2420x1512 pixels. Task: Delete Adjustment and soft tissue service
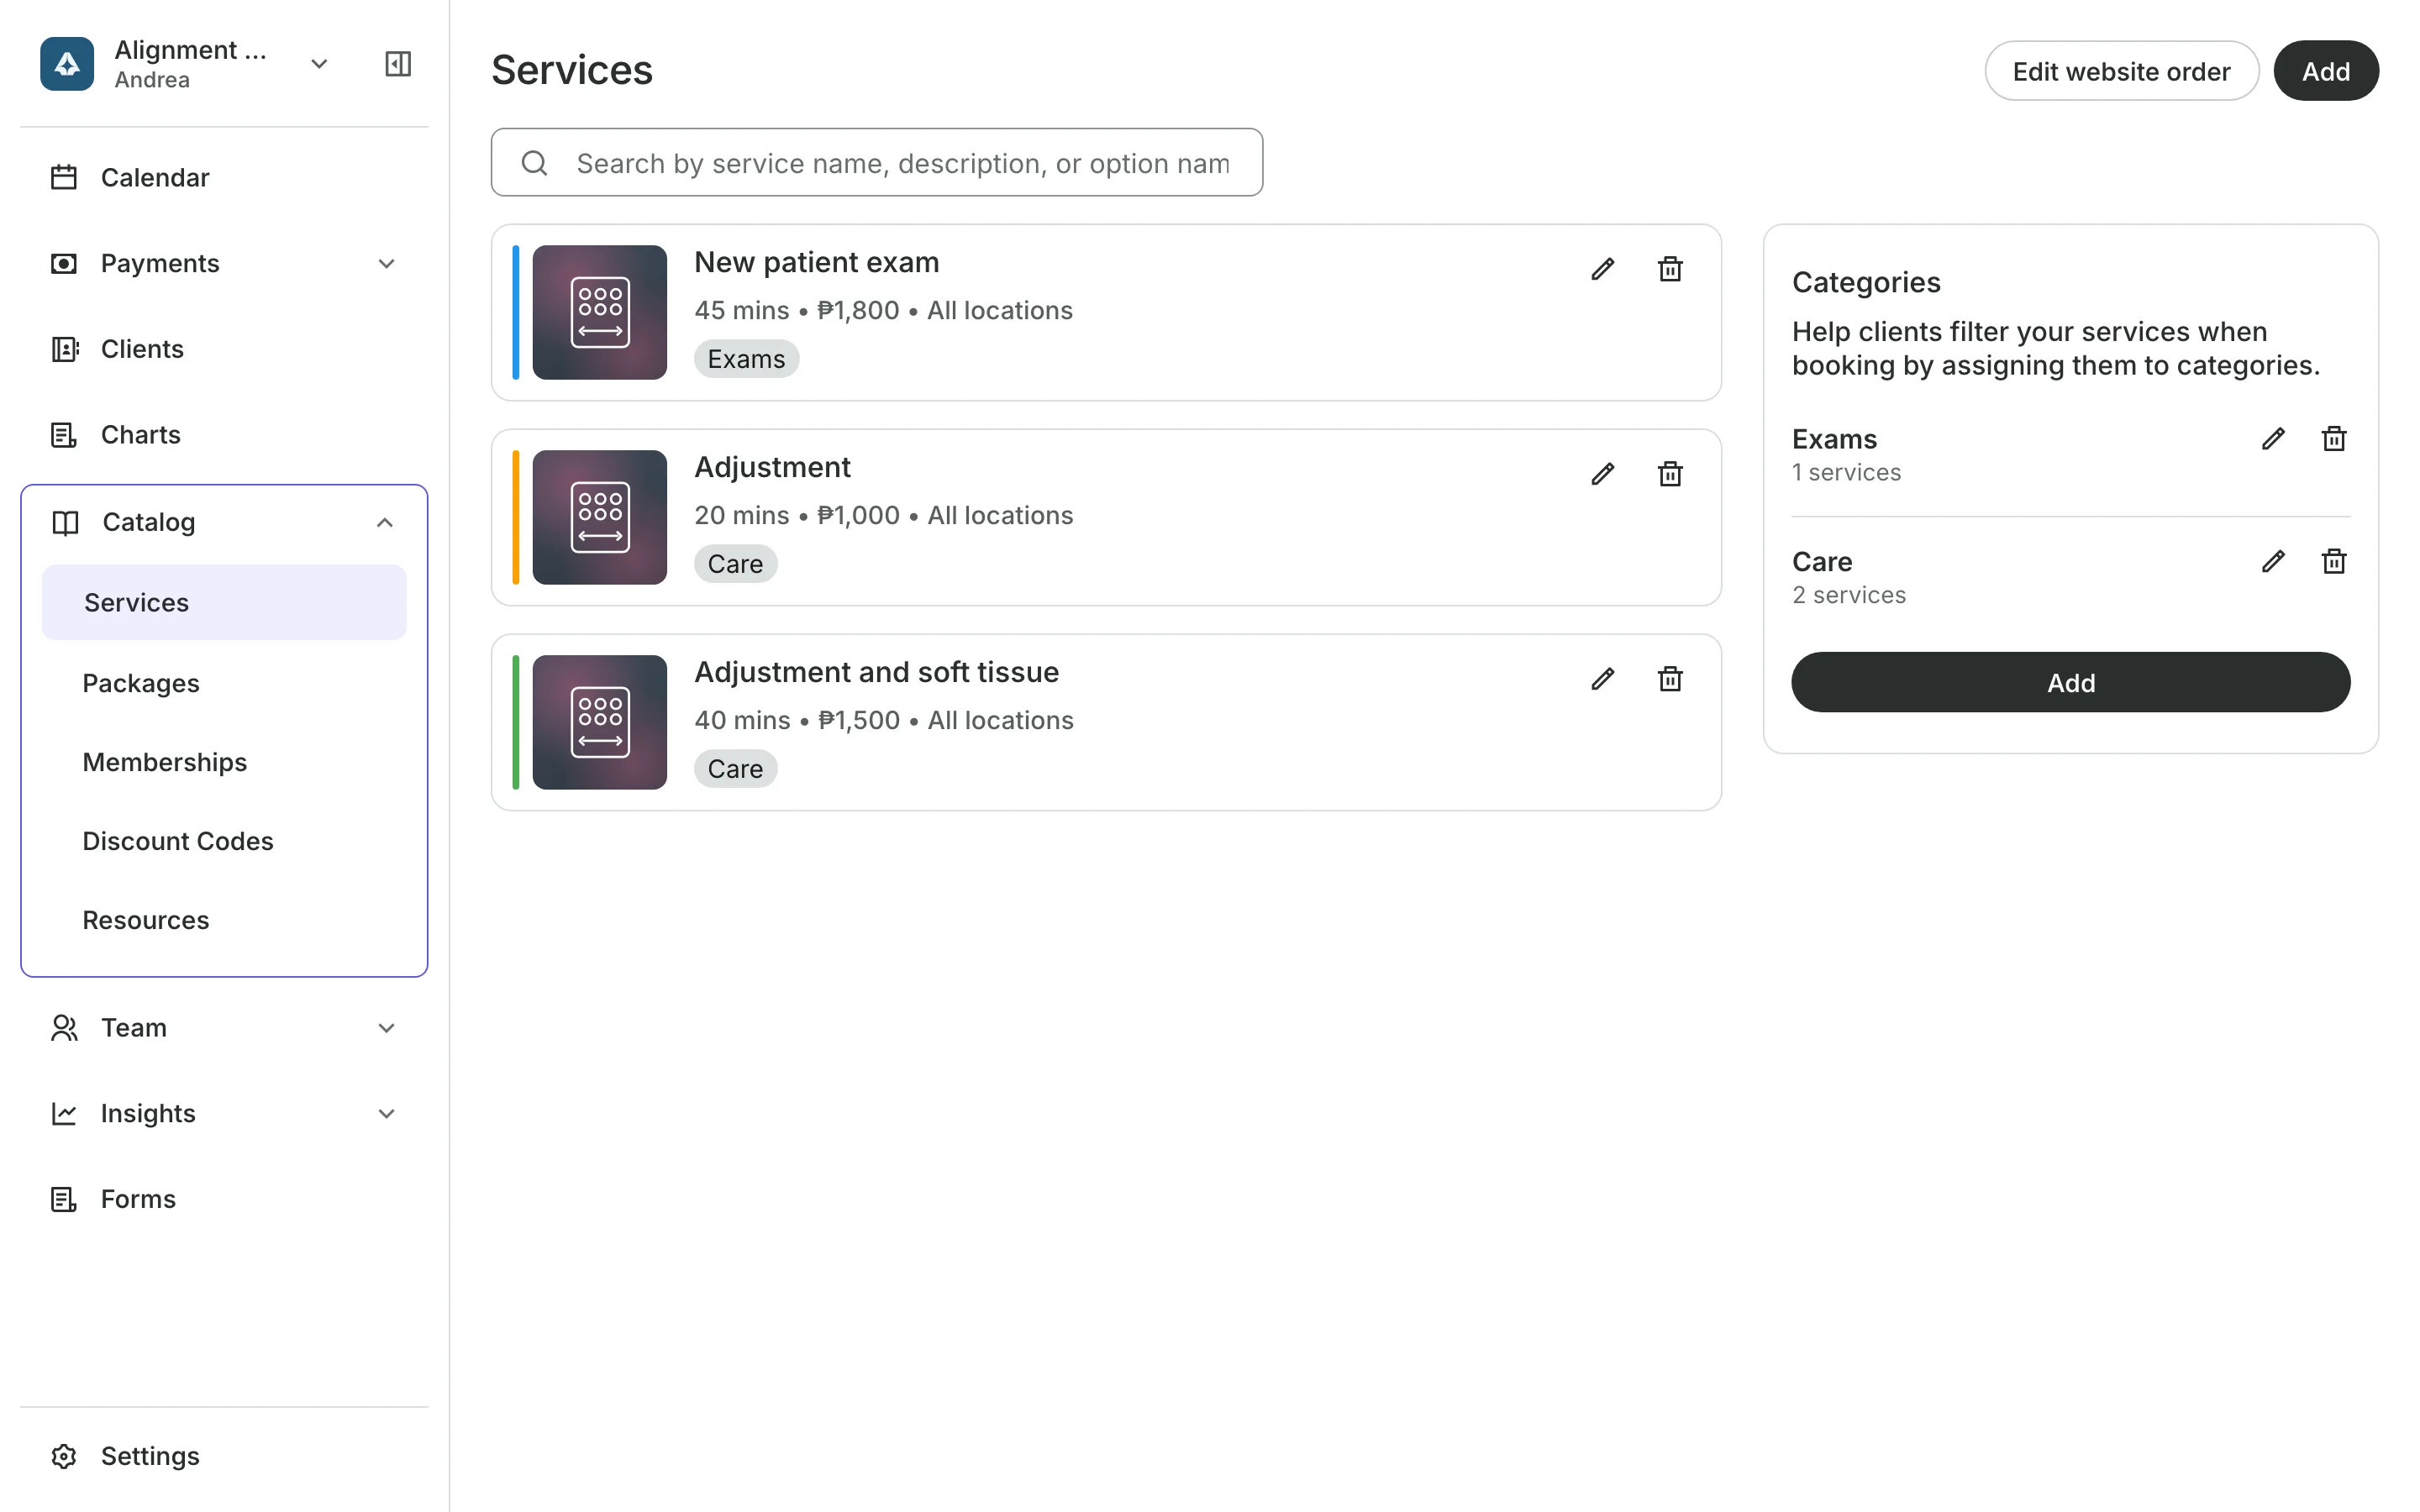1670,679
